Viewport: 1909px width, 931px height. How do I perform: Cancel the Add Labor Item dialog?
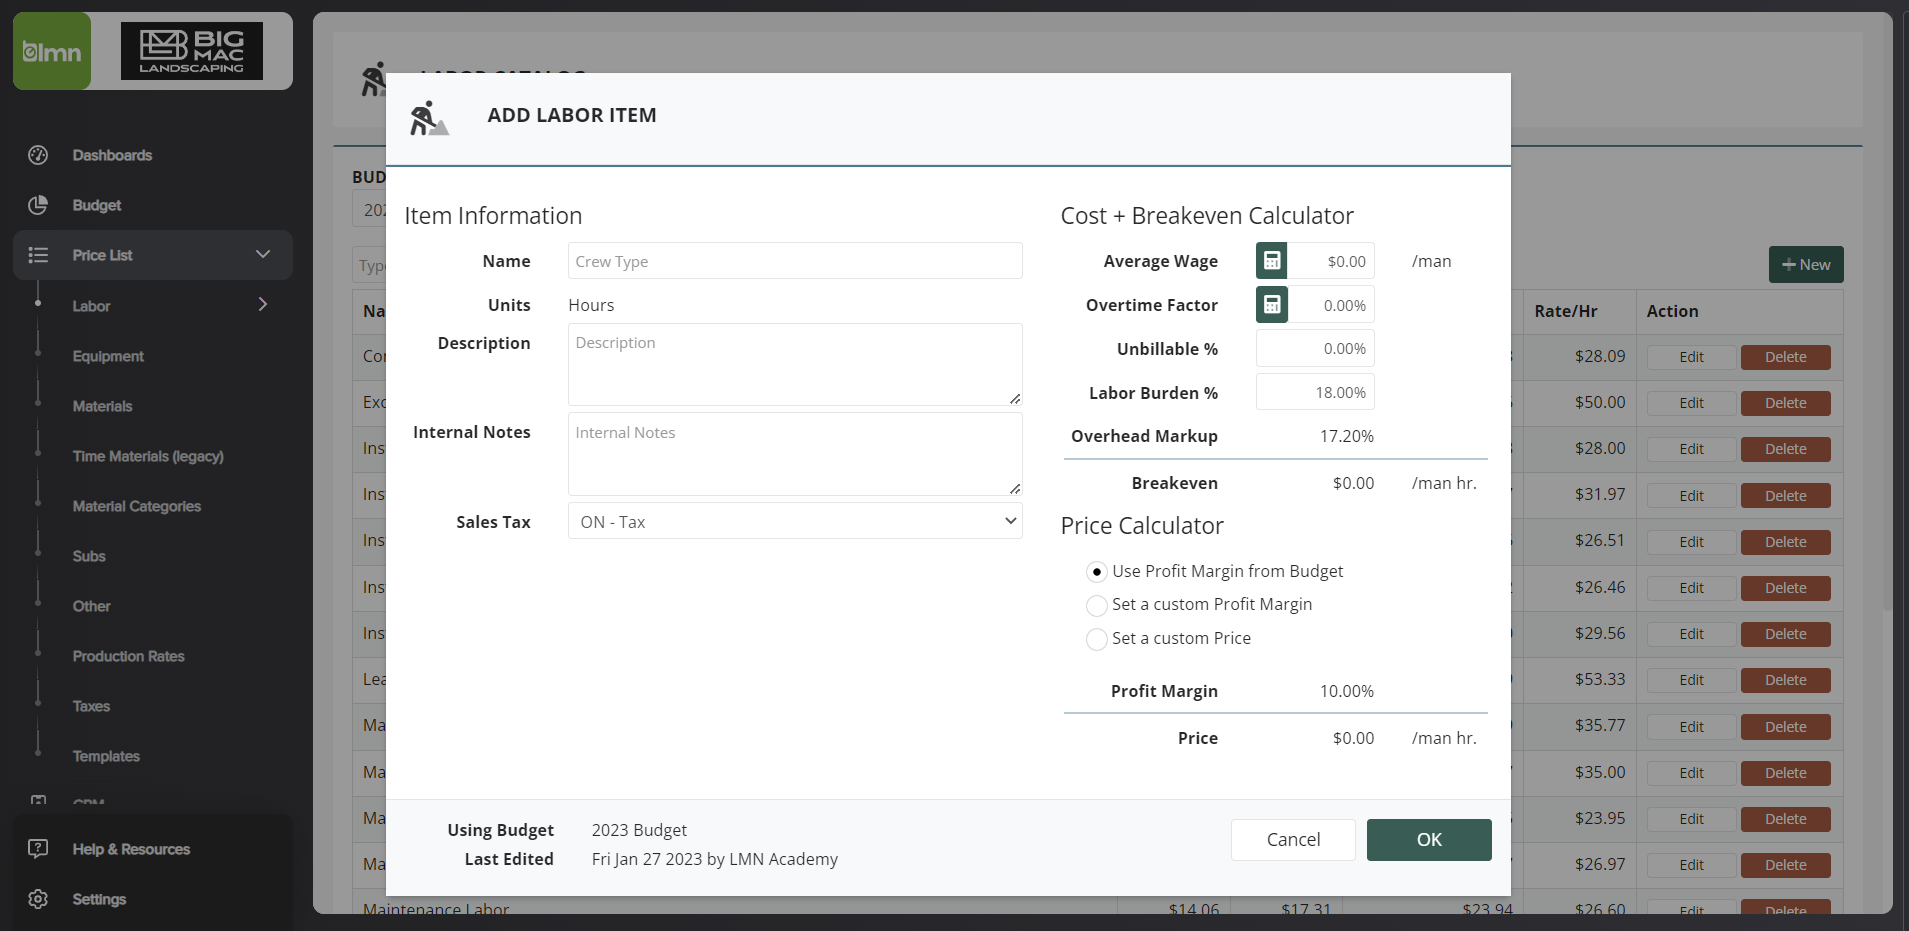tap(1293, 840)
